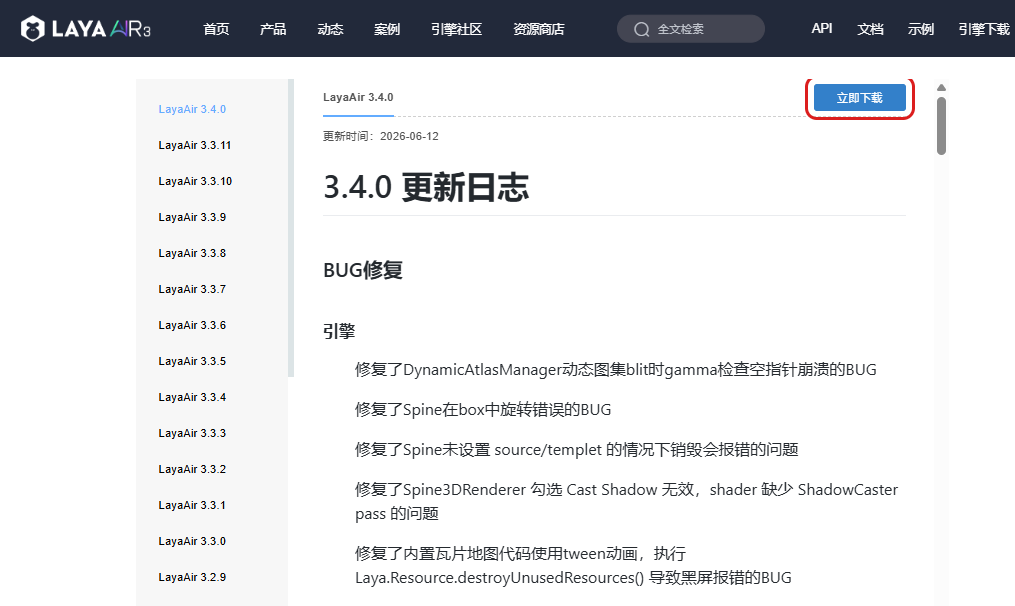Click the LayaAir3 logo

pyautogui.click(x=85, y=28)
